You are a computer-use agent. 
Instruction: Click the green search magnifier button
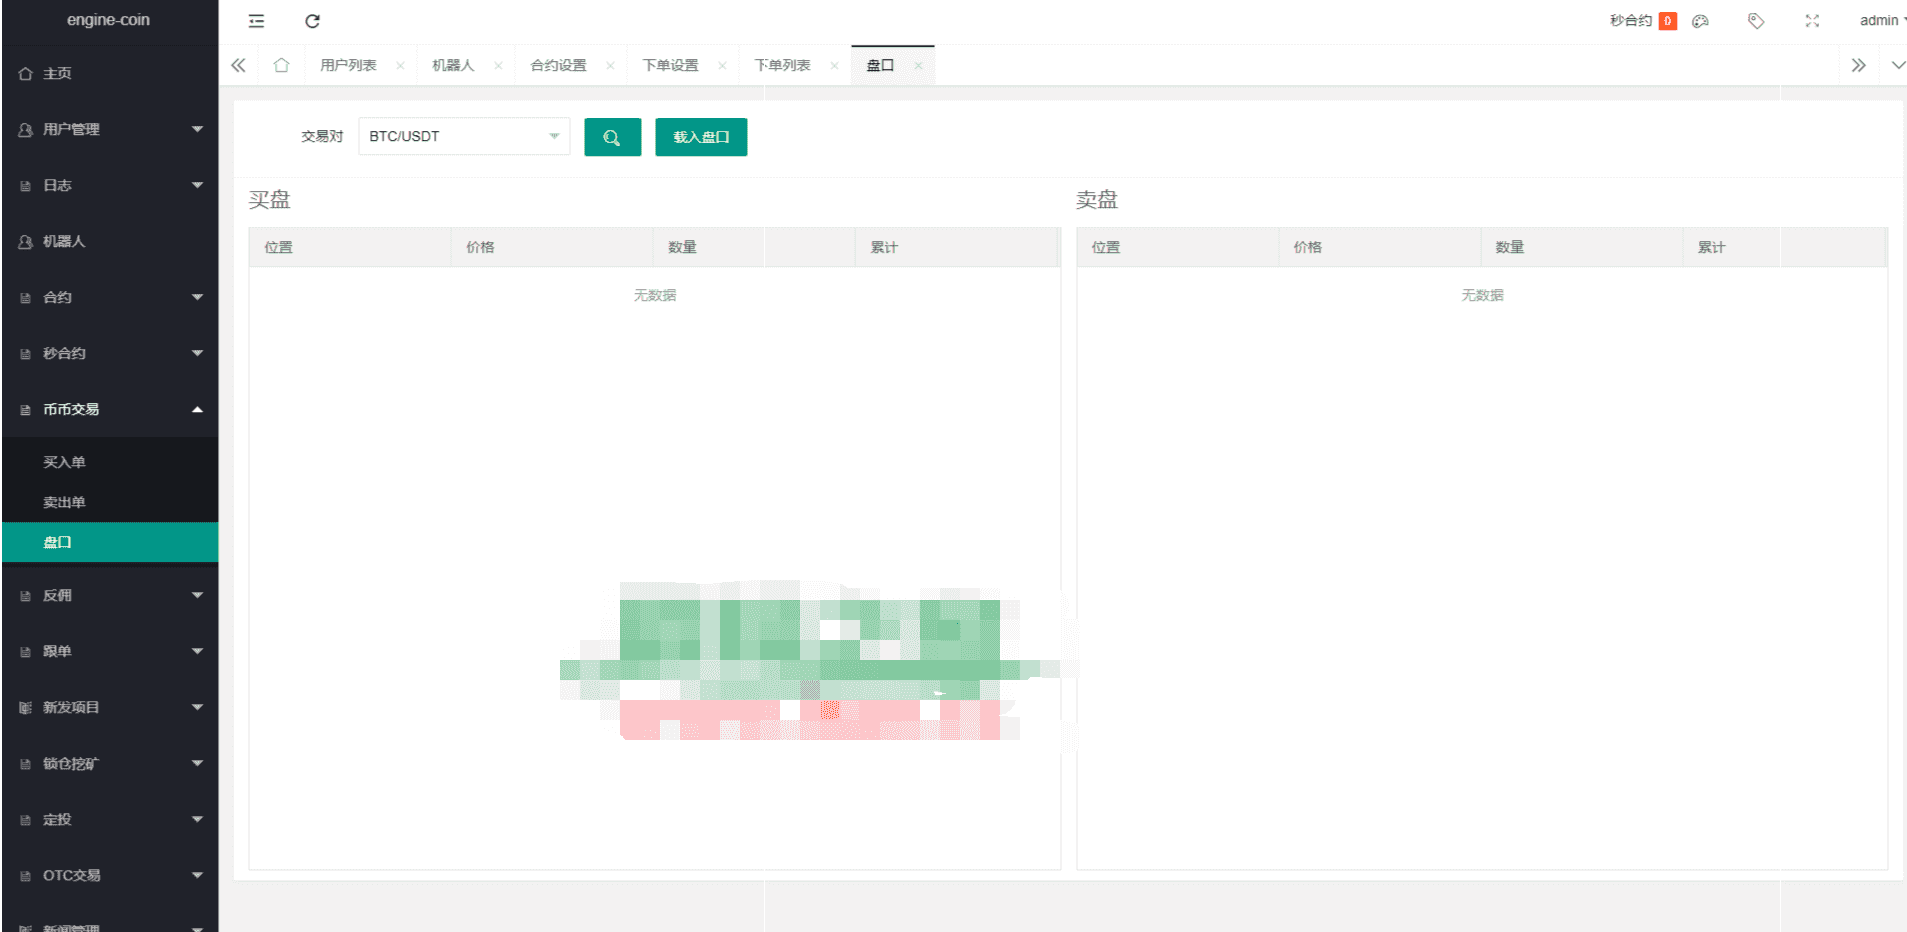[612, 137]
